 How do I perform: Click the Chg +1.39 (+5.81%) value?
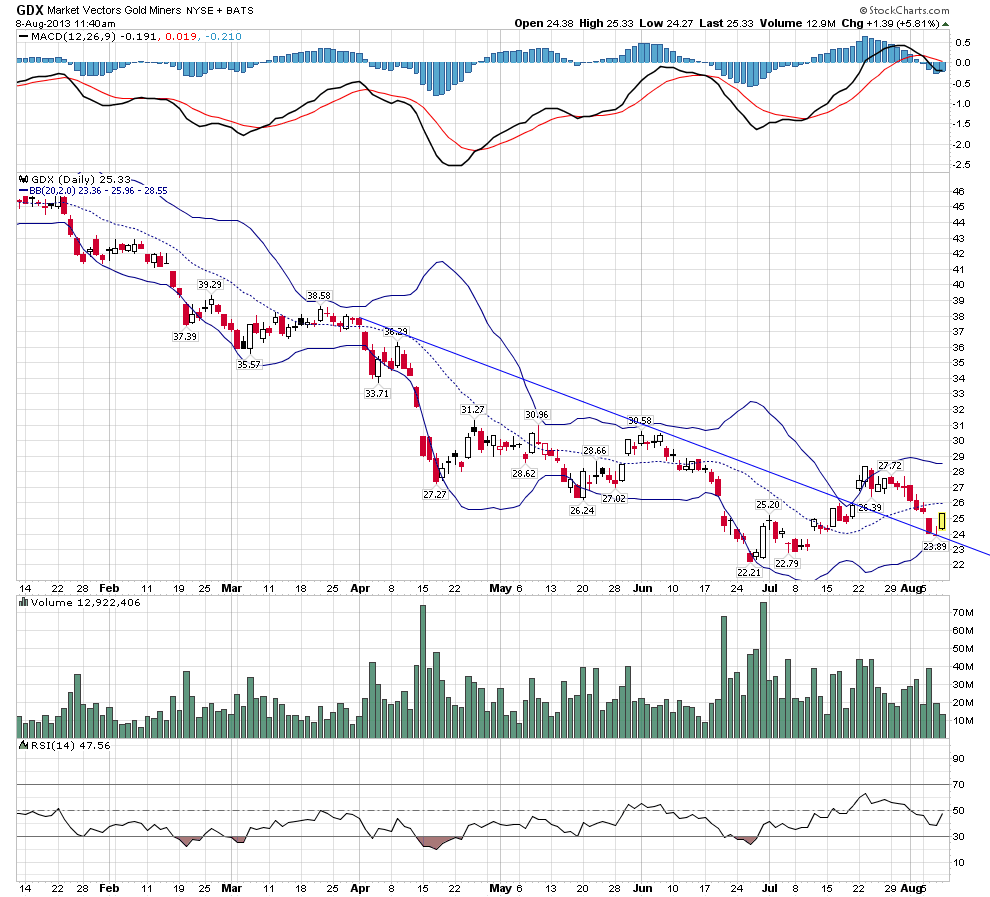[x=906, y=22]
